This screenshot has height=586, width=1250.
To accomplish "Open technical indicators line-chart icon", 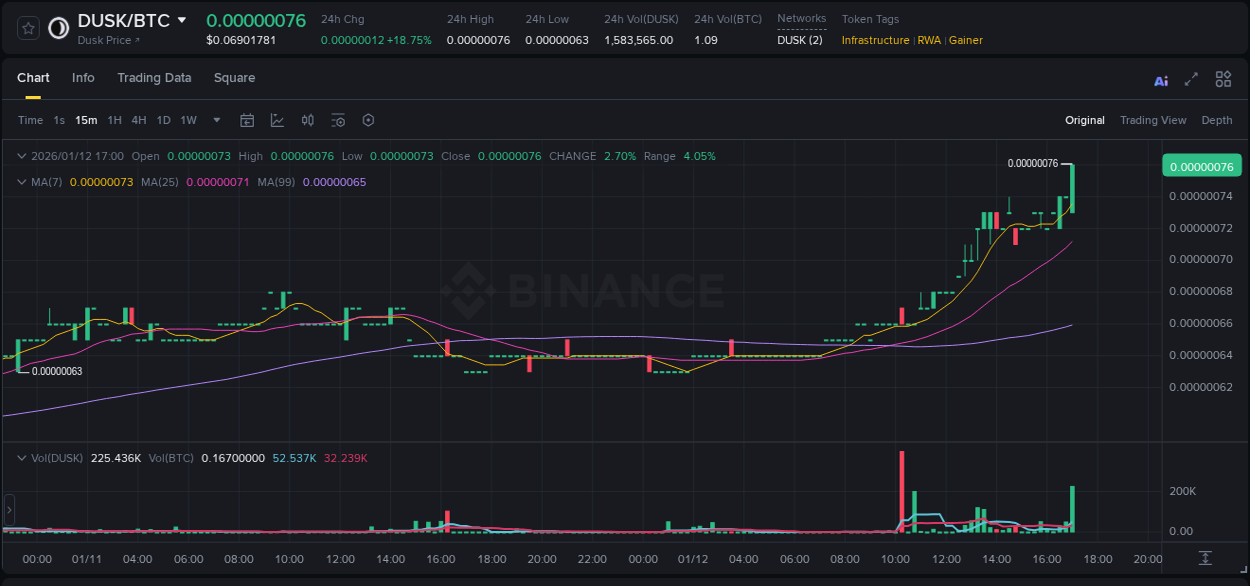I will pos(277,120).
